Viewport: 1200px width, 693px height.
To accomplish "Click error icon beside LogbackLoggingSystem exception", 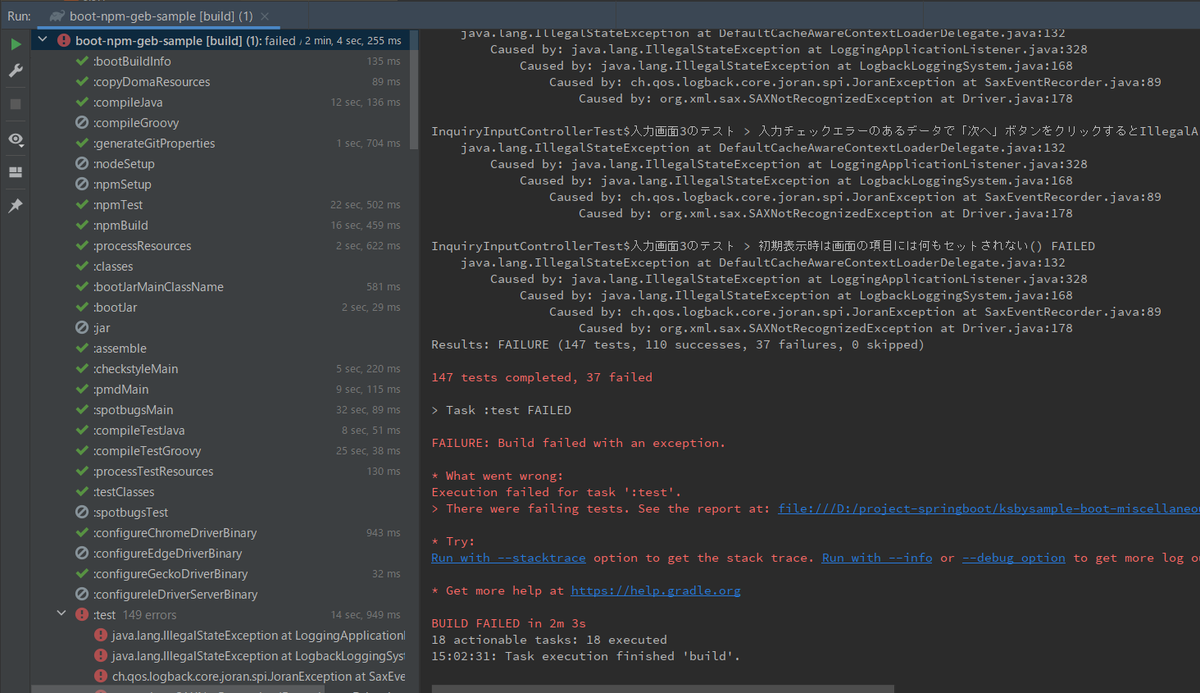I will click(100, 656).
